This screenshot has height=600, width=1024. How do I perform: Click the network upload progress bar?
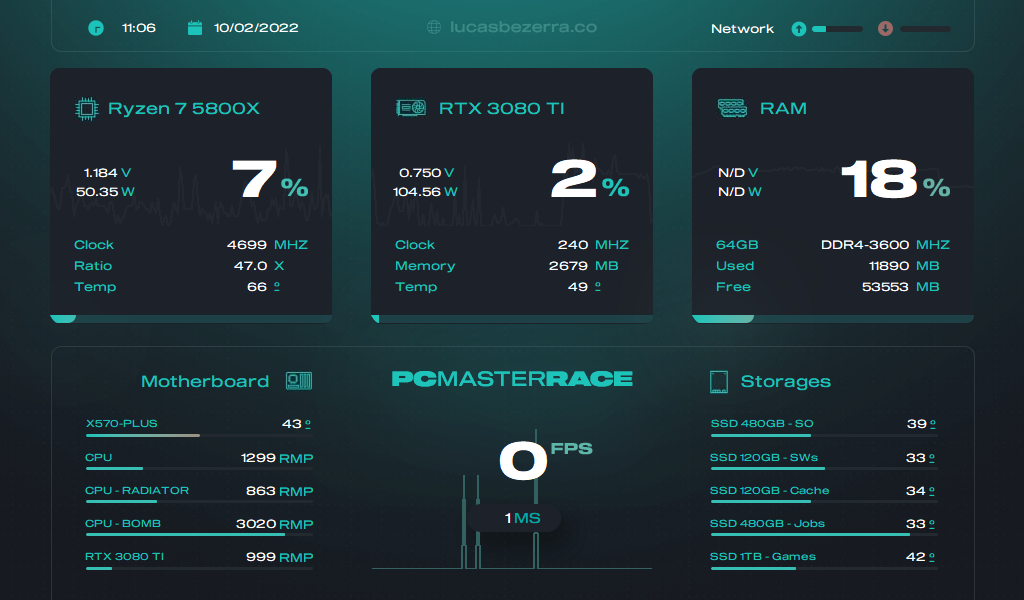point(837,29)
